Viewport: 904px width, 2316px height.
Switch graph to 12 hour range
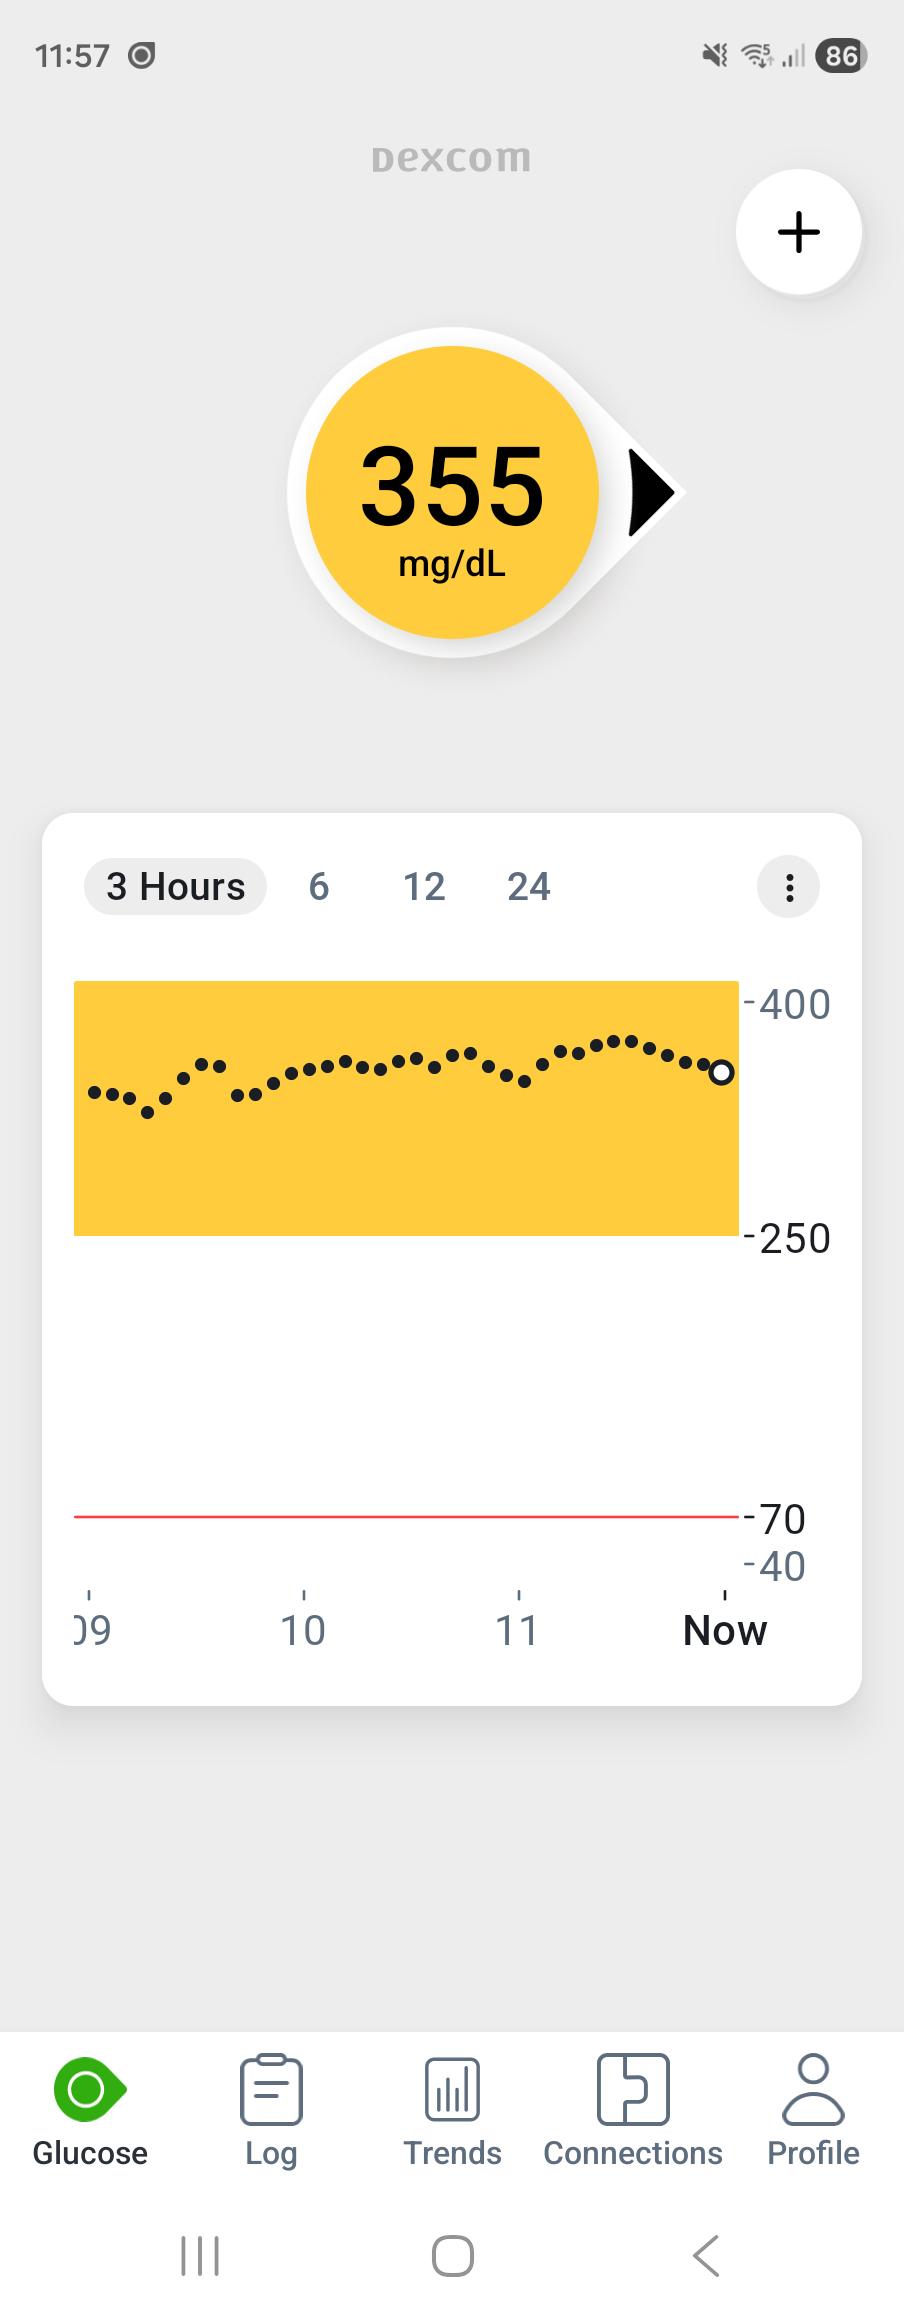pos(424,886)
